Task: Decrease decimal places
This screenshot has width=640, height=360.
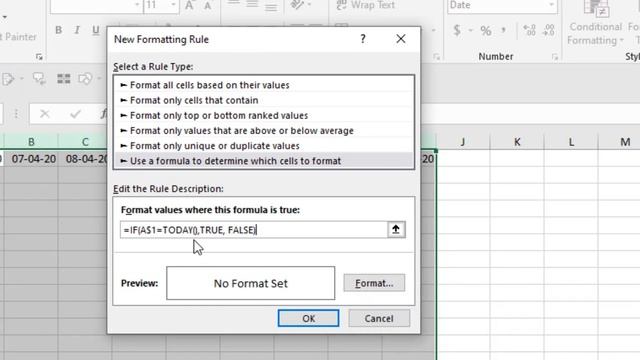Action: (x=549, y=30)
